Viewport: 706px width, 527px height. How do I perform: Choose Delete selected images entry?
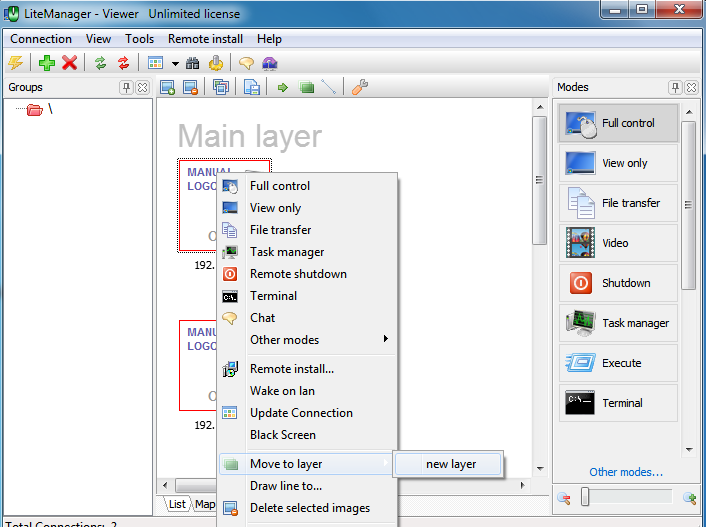[307, 508]
